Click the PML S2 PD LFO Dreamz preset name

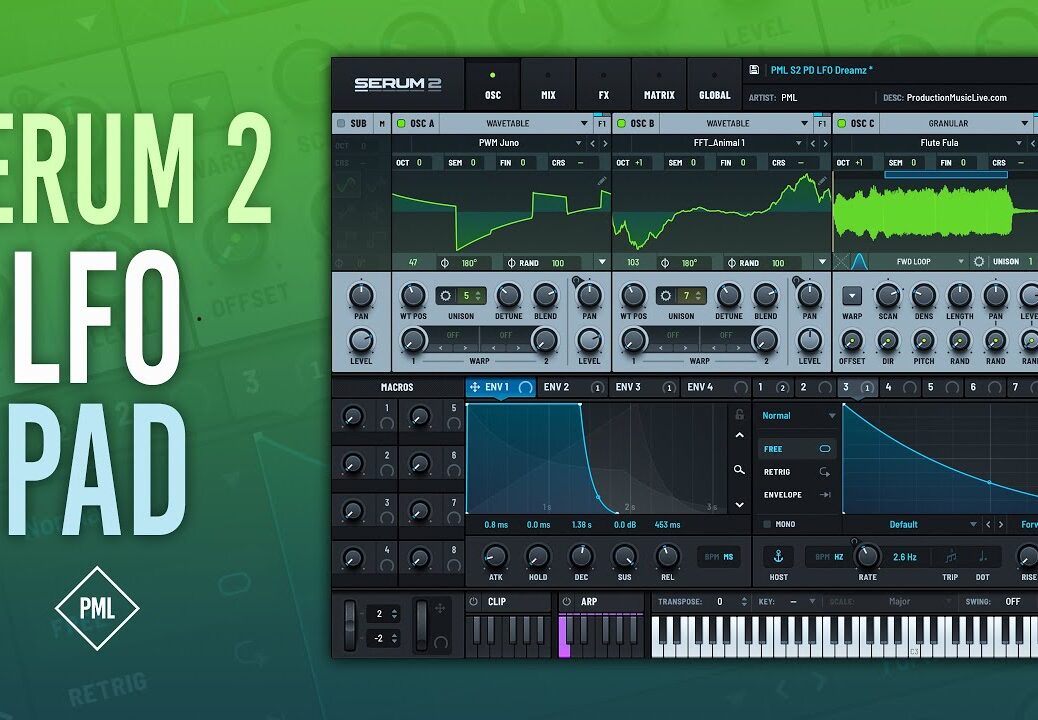tap(821, 70)
